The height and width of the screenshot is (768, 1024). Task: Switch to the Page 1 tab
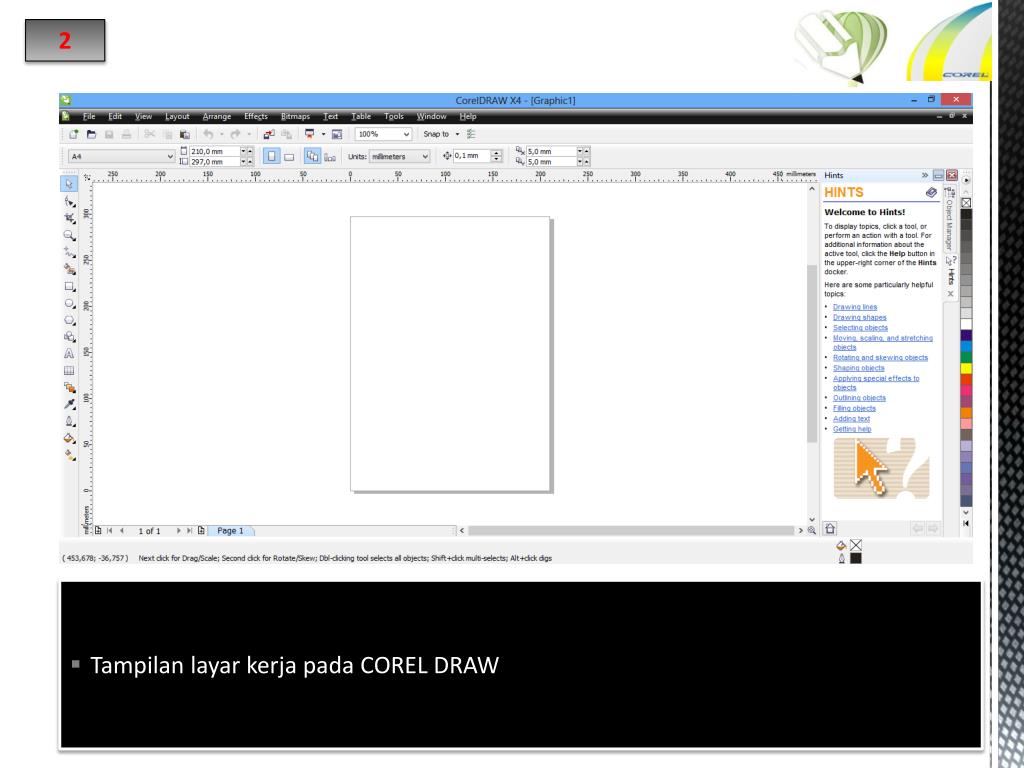coord(230,531)
